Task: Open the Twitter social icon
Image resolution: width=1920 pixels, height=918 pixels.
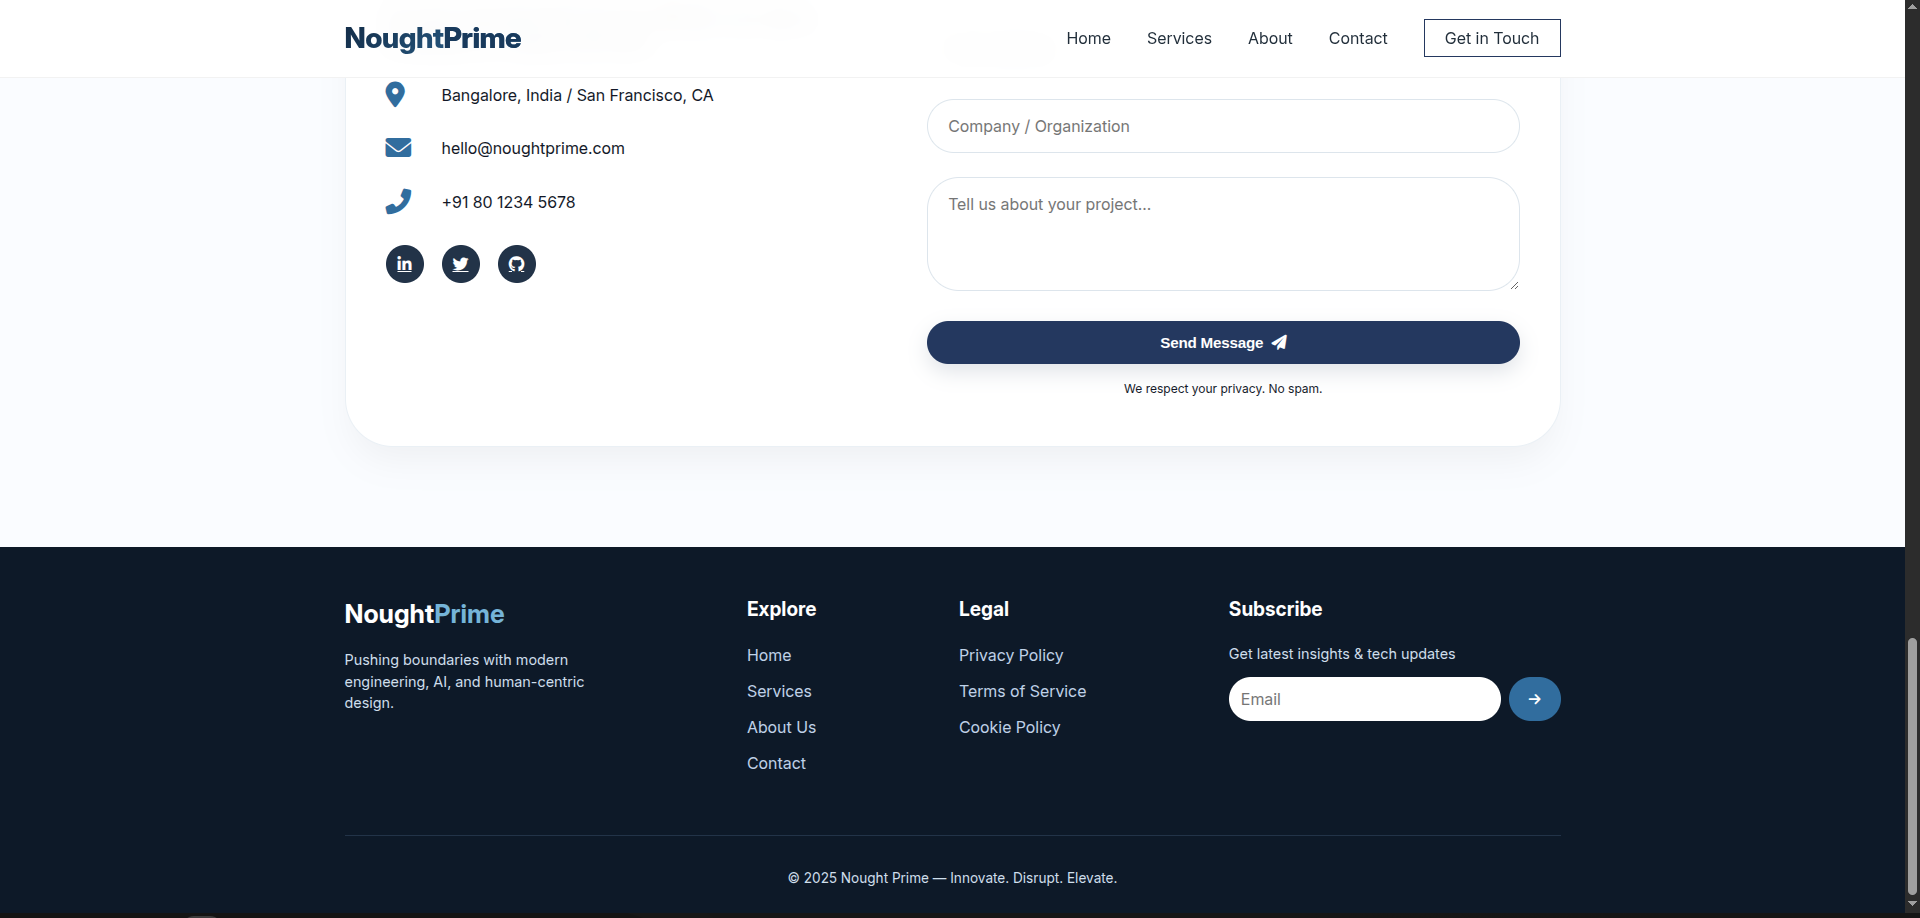Action: [x=460, y=264]
